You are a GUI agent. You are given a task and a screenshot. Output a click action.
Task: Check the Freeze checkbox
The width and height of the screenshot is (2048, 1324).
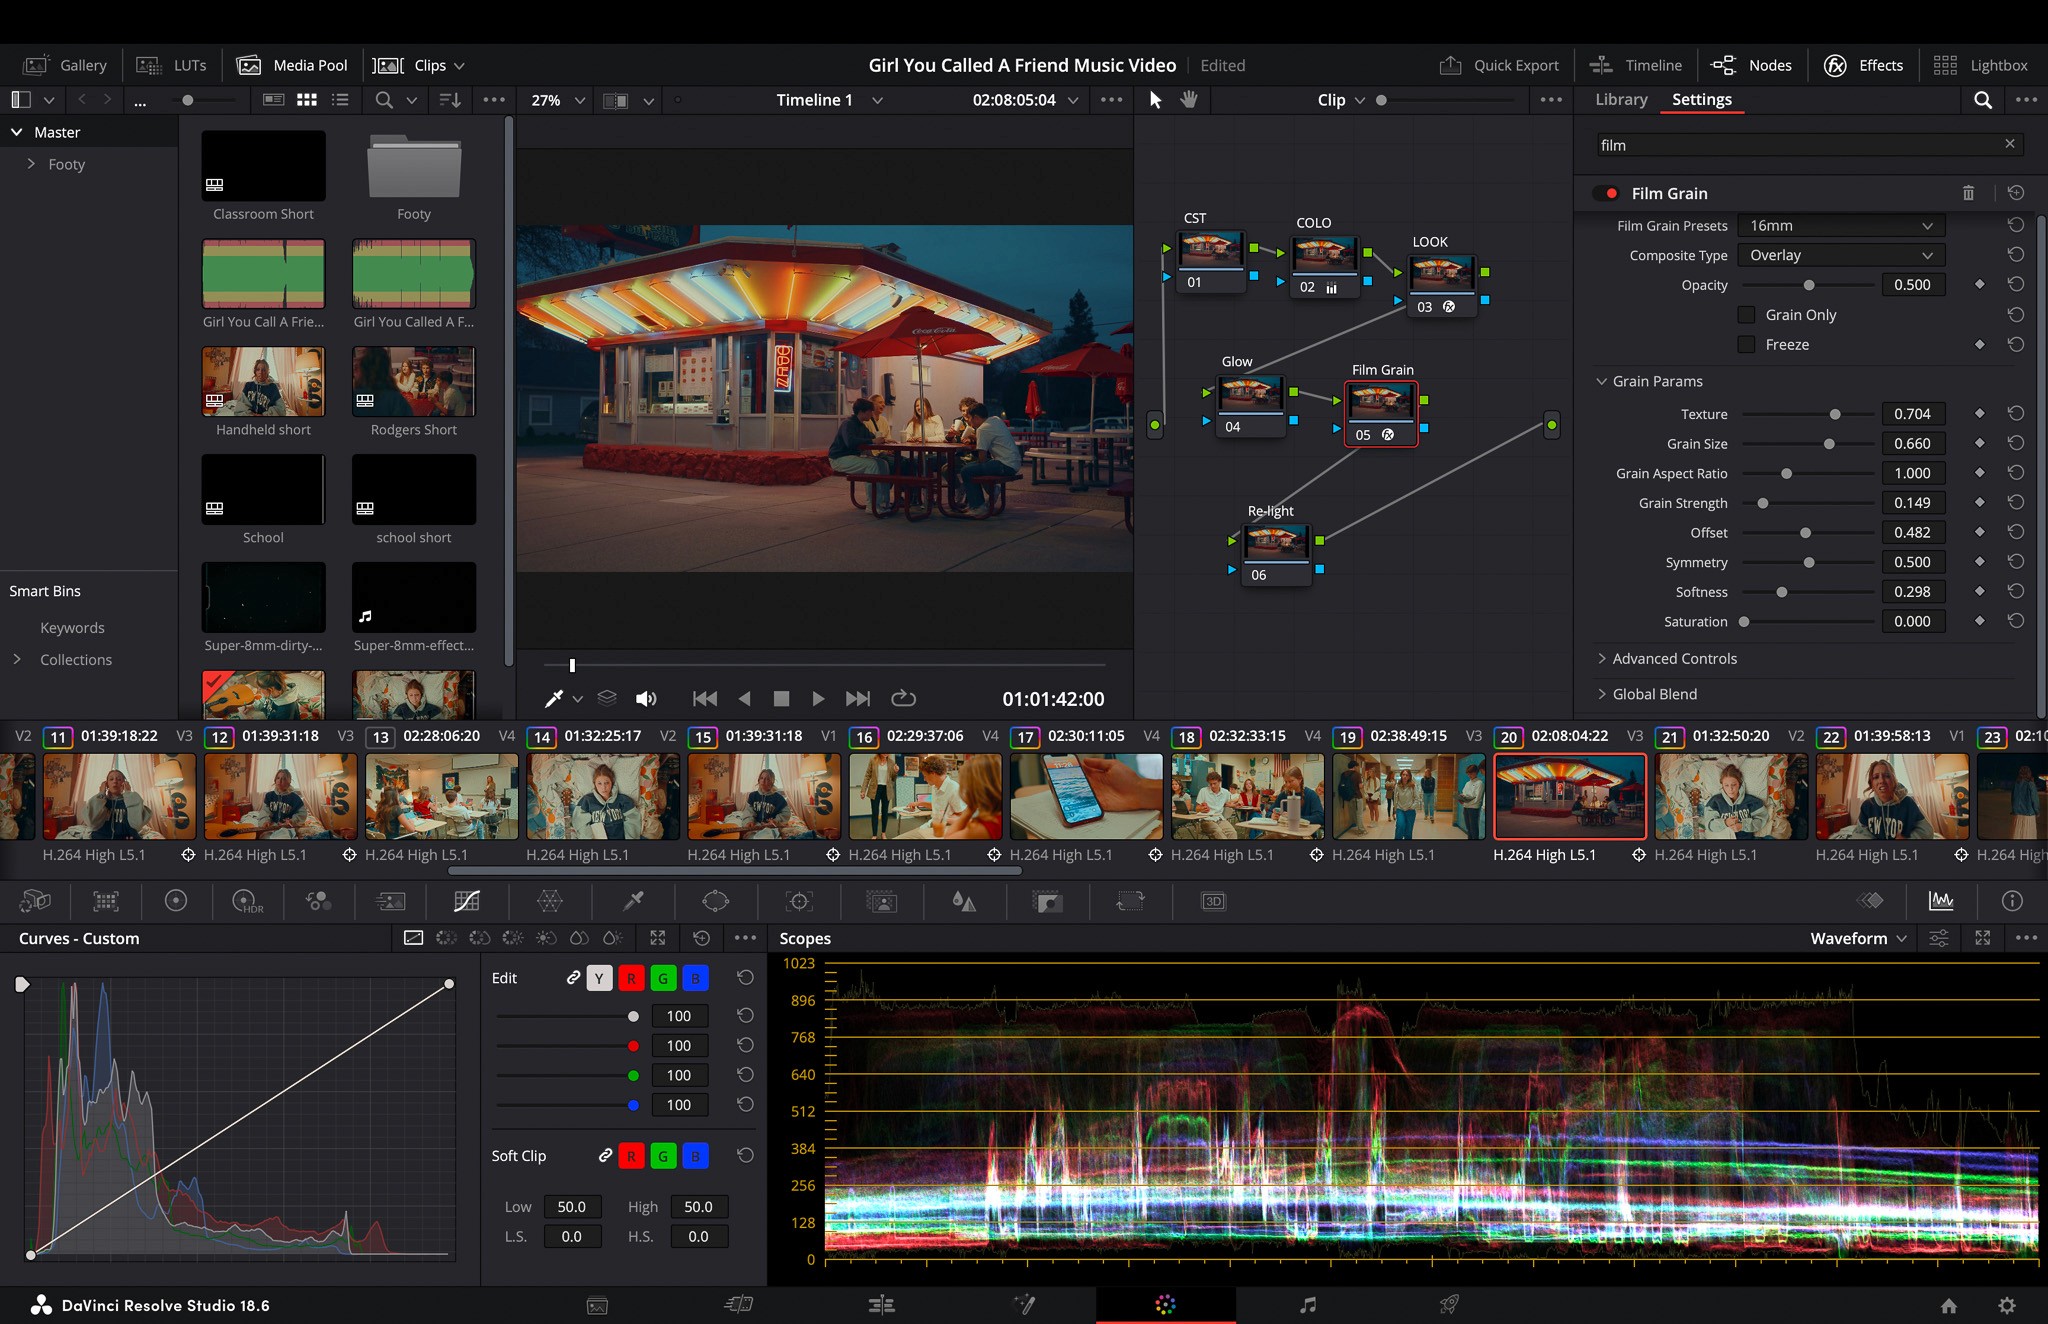[x=1747, y=345]
